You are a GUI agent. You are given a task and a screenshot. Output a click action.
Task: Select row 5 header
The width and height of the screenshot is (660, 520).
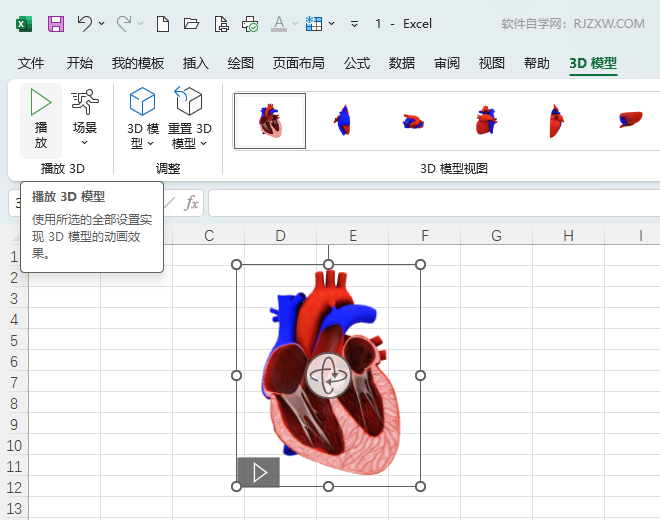[14, 340]
